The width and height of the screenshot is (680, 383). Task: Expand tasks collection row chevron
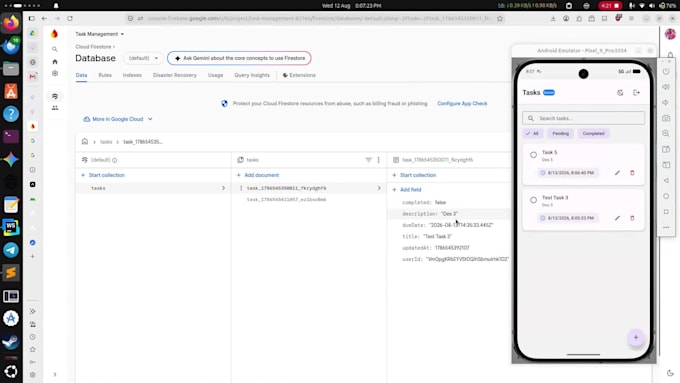click(x=223, y=188)
